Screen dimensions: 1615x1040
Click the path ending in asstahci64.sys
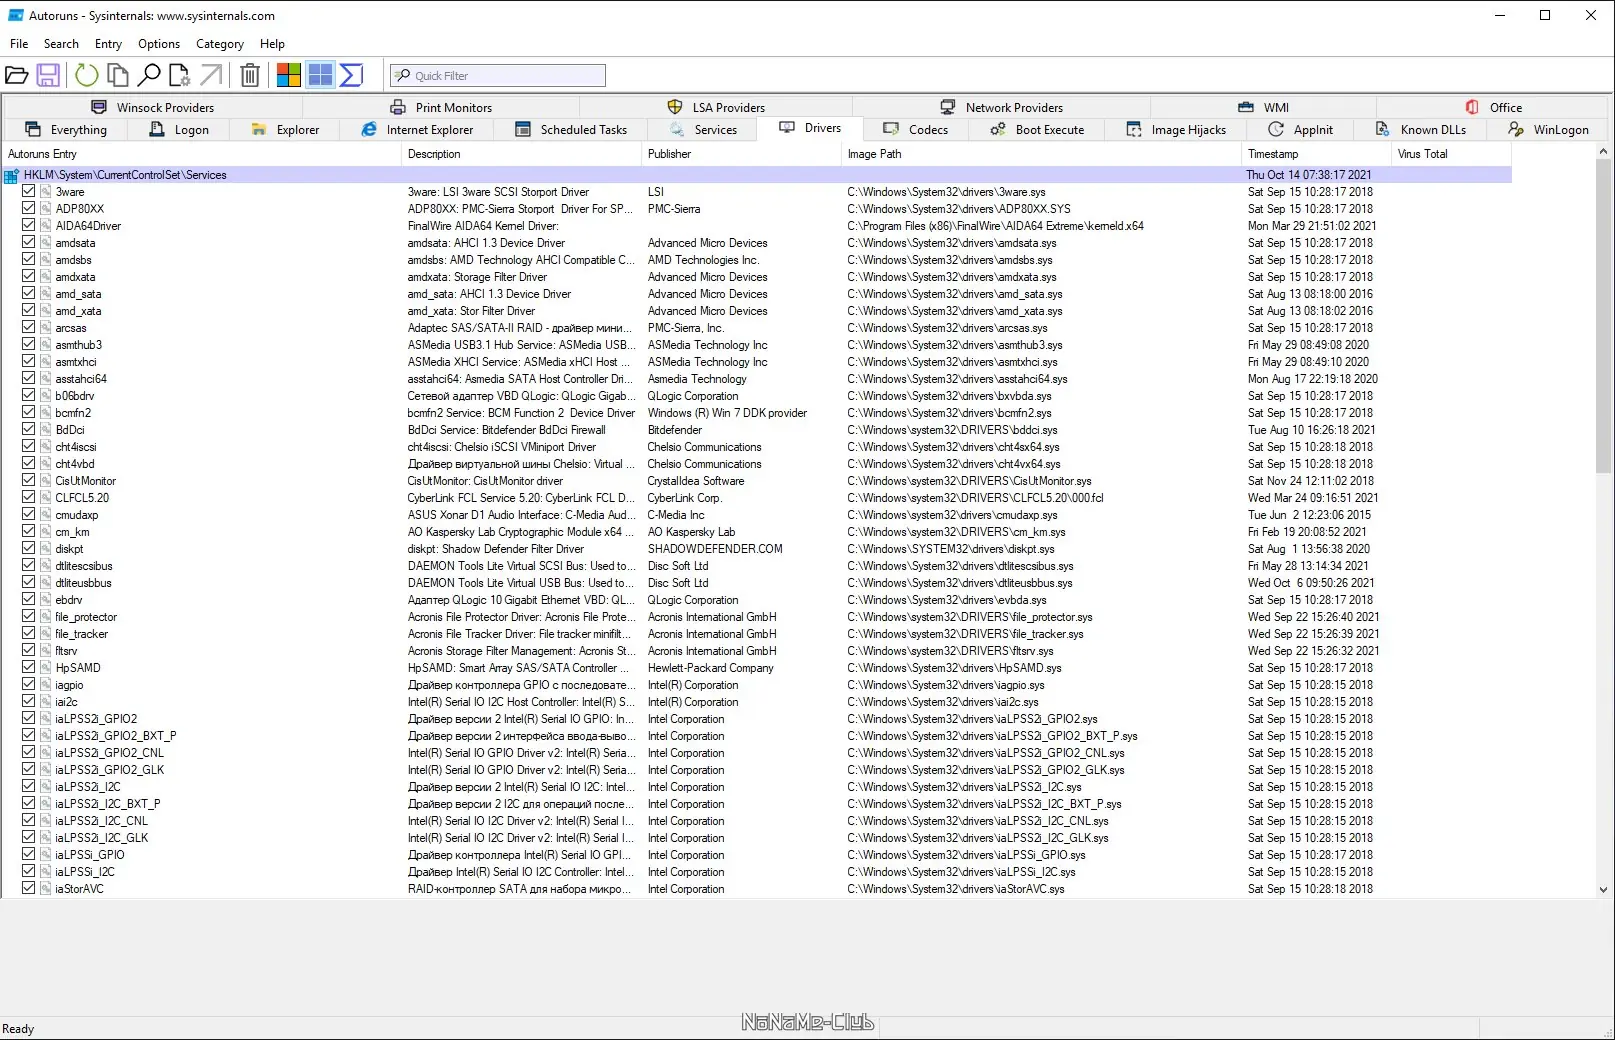coord(957,379)
